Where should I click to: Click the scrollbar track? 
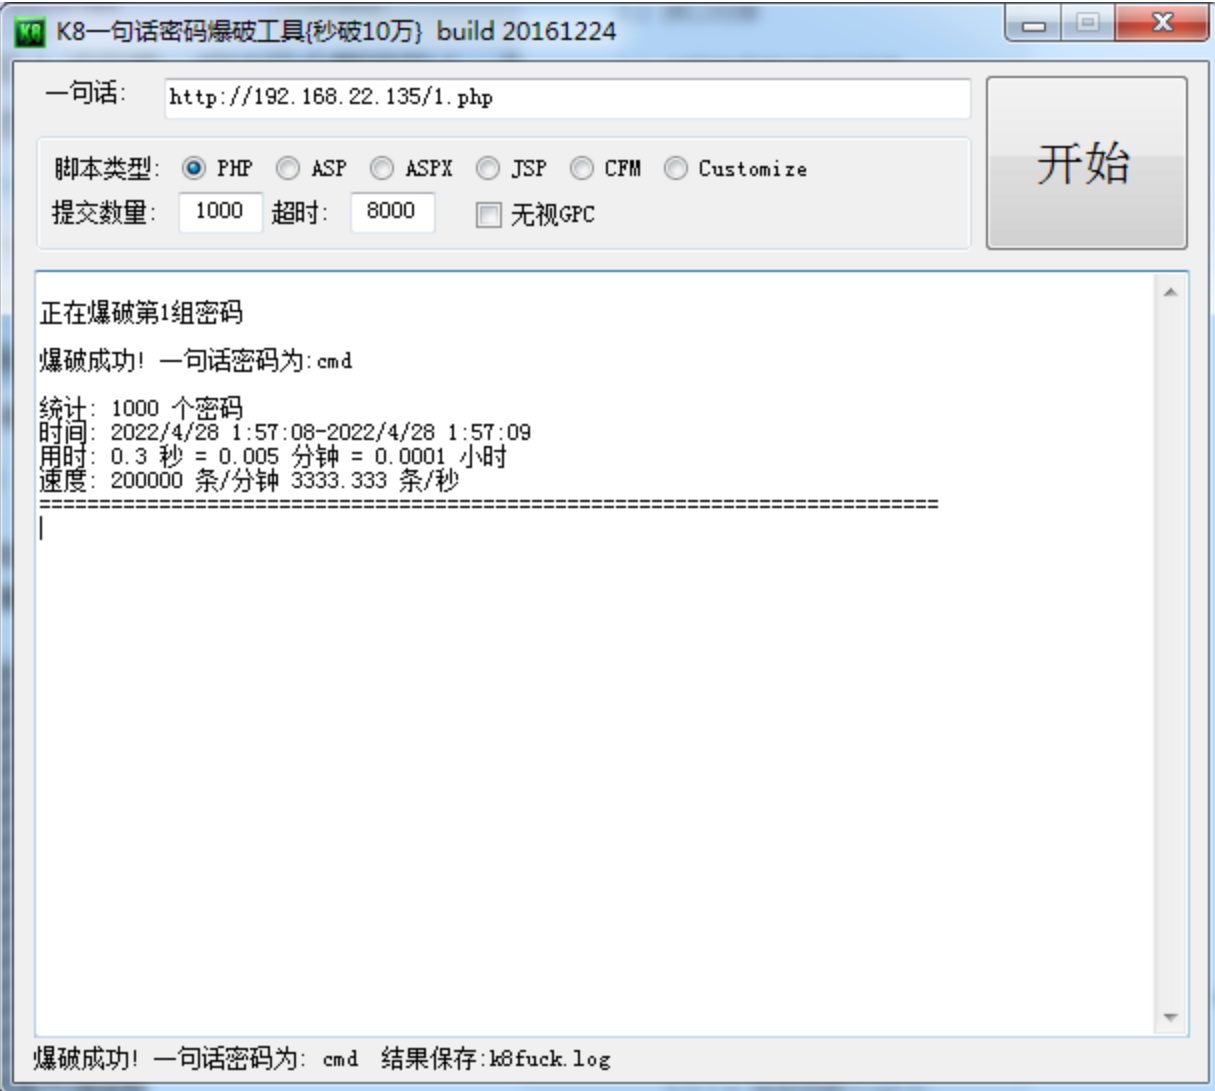tap(1172, 650)
